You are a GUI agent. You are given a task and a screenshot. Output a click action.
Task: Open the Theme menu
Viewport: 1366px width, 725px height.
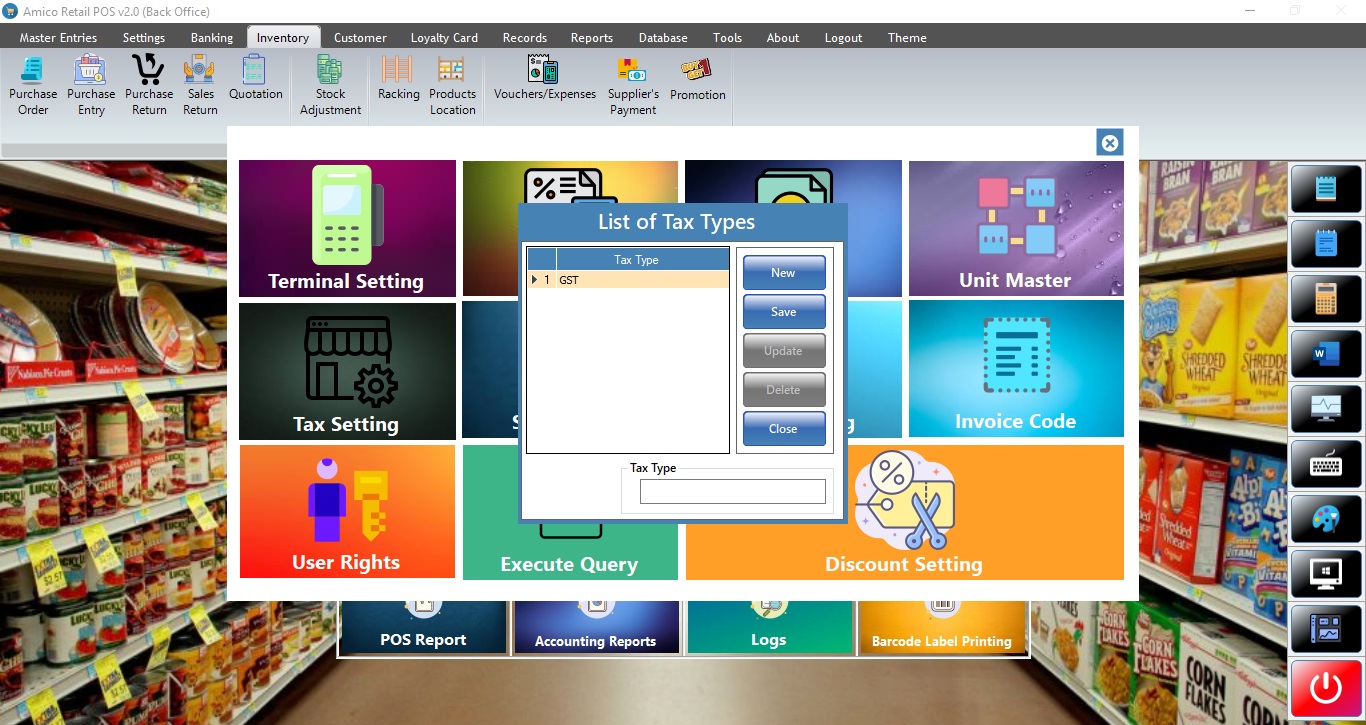[907, 38]
